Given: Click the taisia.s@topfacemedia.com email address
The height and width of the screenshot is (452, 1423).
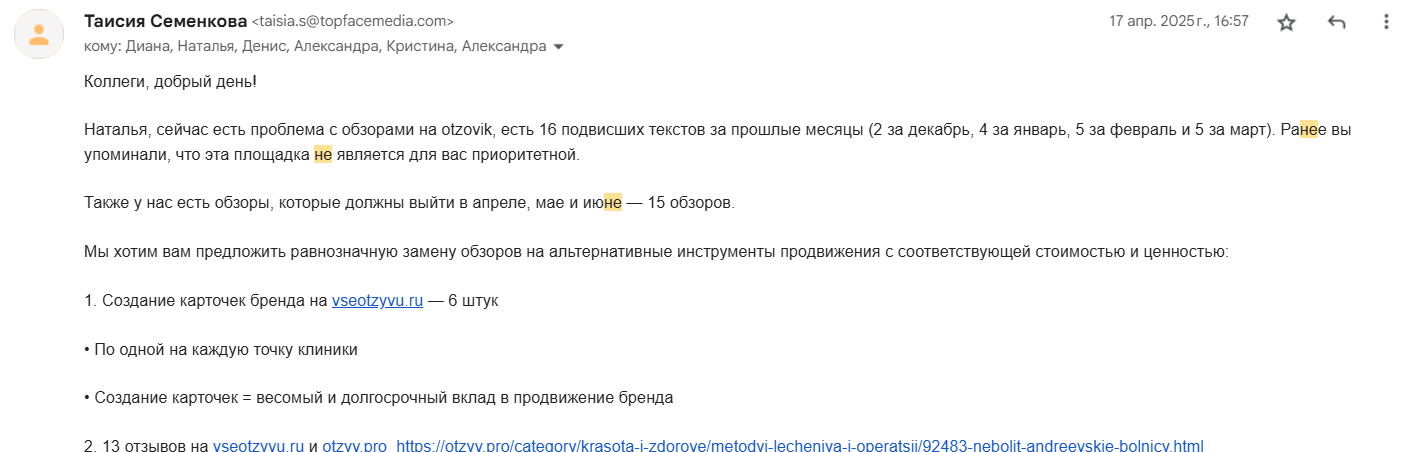Looking at the screenshot, I should point(352,21).
